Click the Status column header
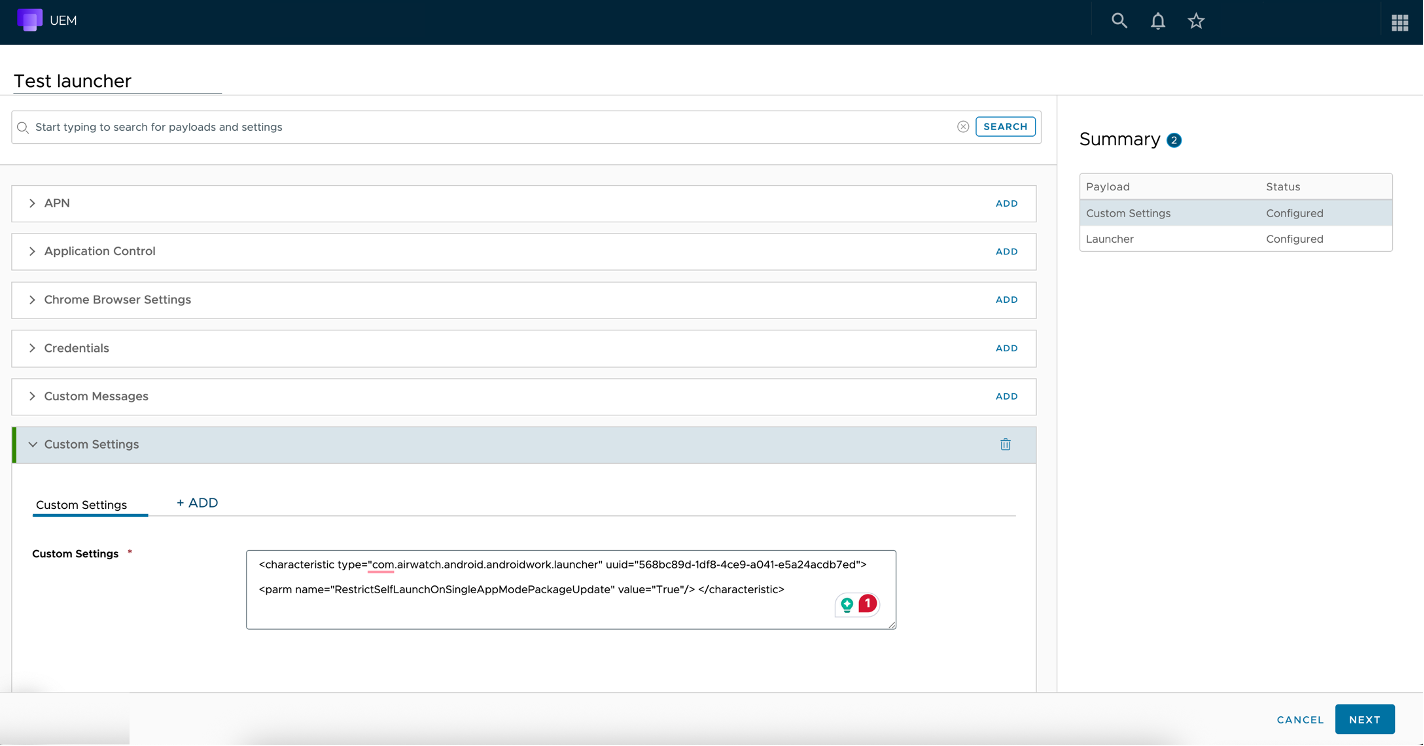Viewport: 1424px width, 746px height. point(1283,187)
